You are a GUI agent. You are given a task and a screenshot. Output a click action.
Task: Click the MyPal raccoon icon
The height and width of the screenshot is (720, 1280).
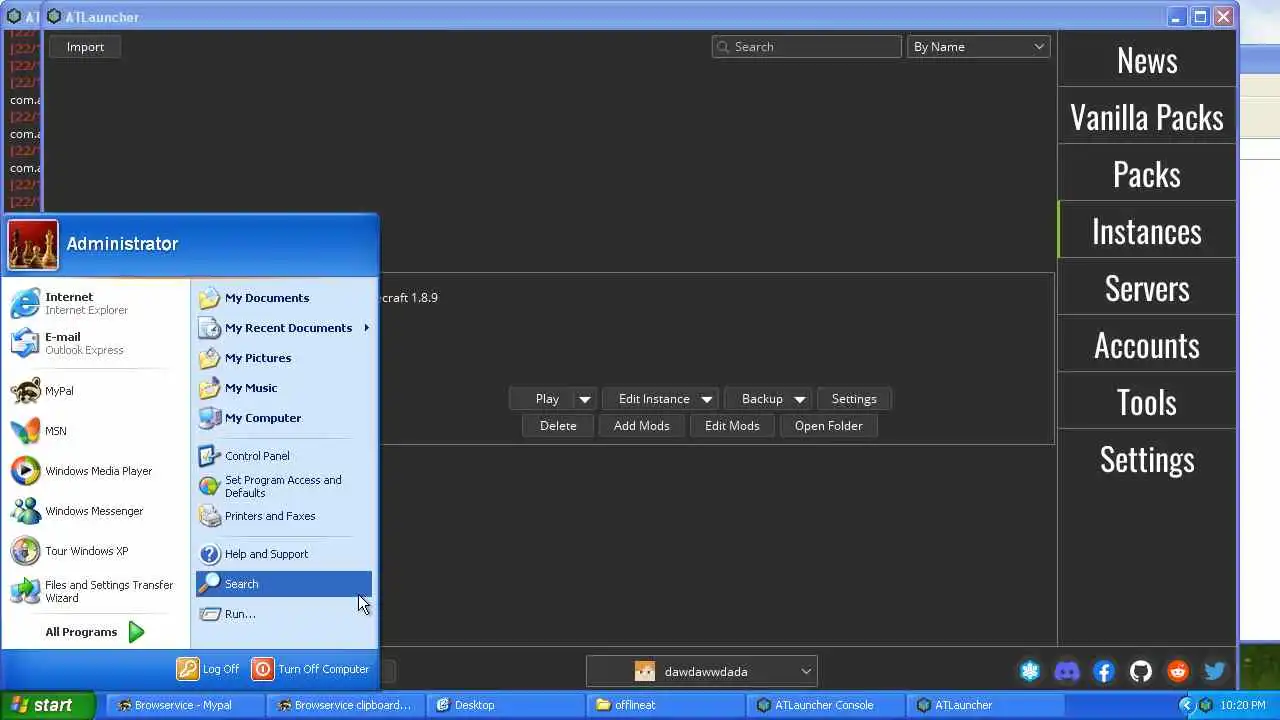(25, 391)
